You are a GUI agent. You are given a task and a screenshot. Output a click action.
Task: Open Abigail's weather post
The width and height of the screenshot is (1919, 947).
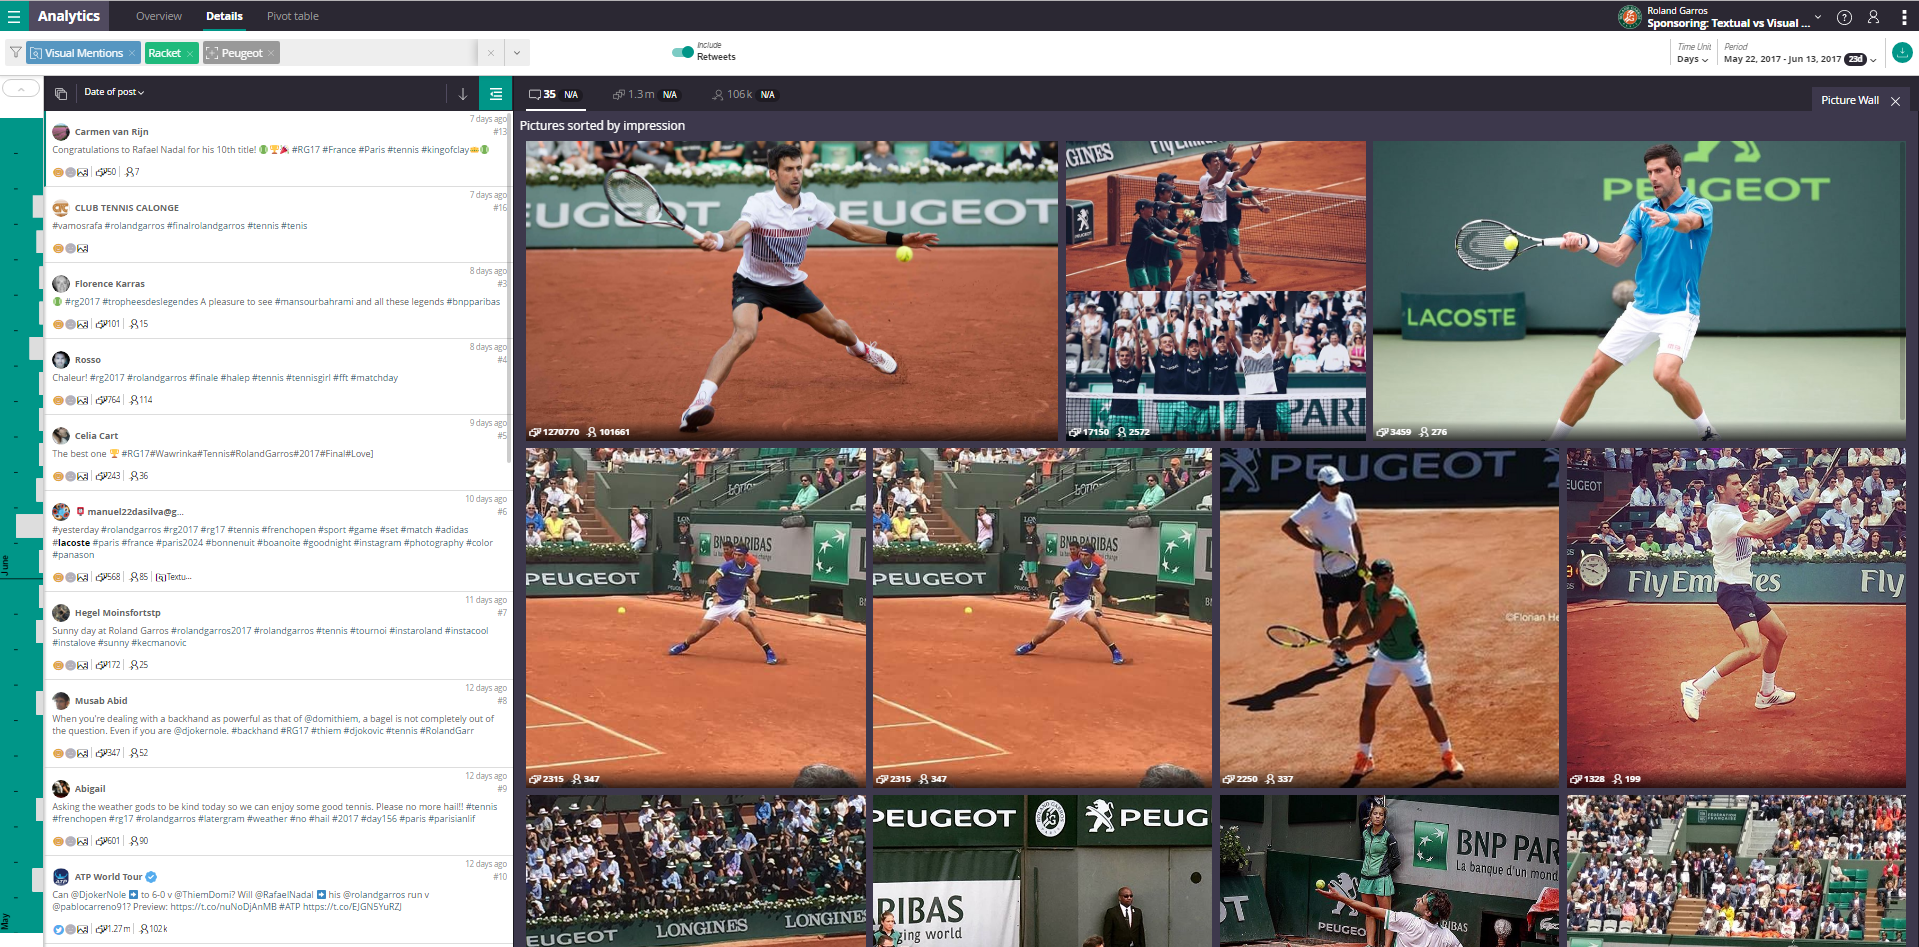pyautogui.click(x=277, y=811)
